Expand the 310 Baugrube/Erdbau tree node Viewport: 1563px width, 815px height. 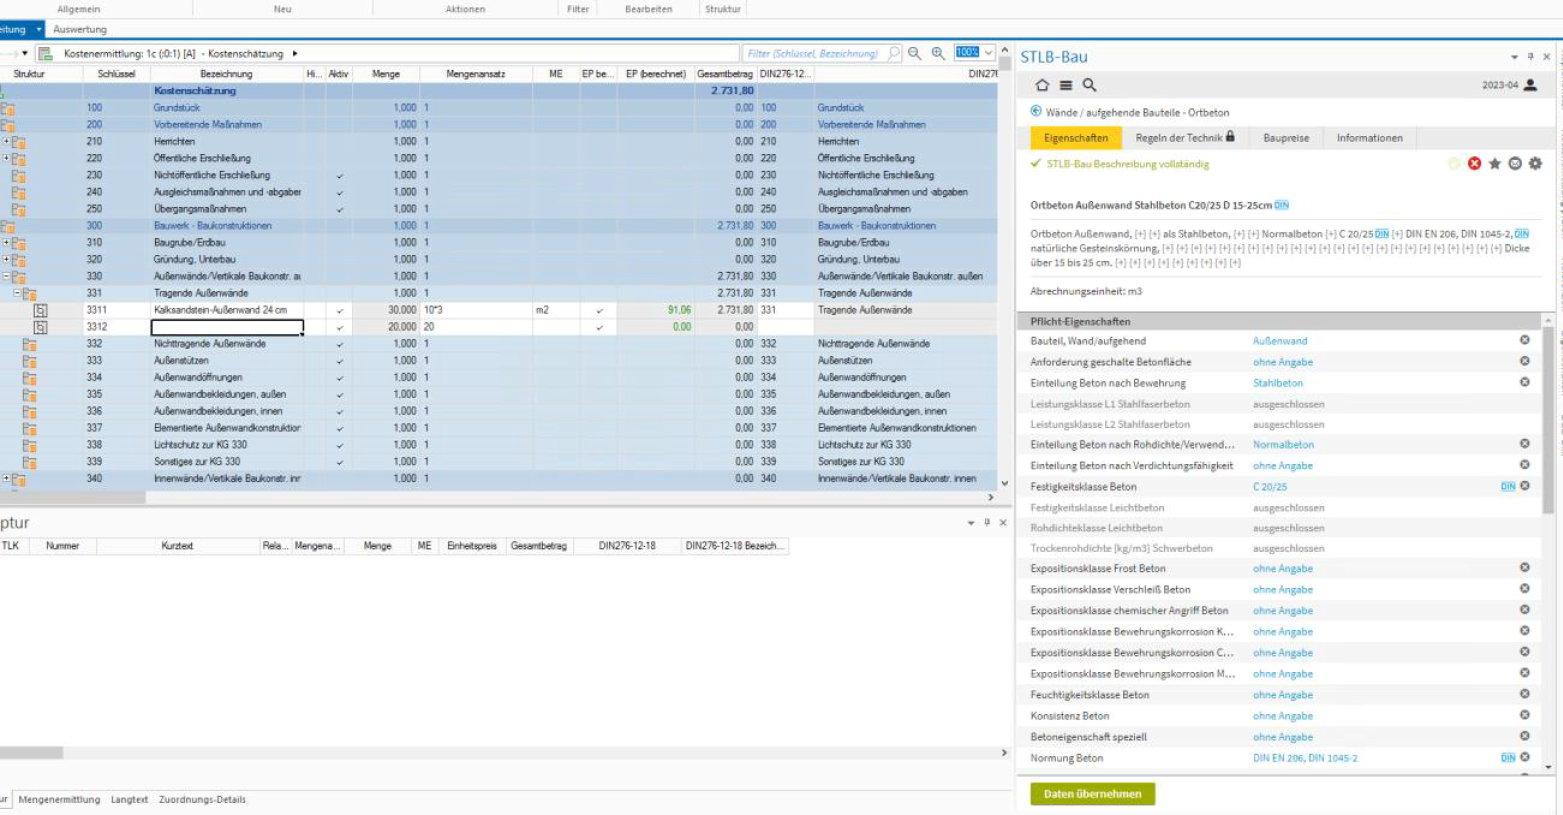(x=6, y=243)
